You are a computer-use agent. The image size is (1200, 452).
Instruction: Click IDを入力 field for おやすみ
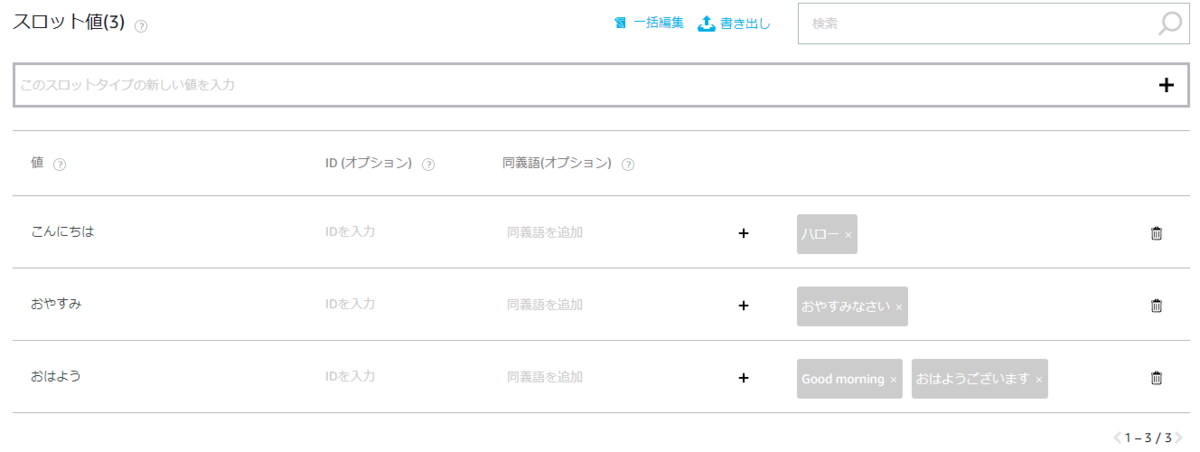click(x=350, y=304)
